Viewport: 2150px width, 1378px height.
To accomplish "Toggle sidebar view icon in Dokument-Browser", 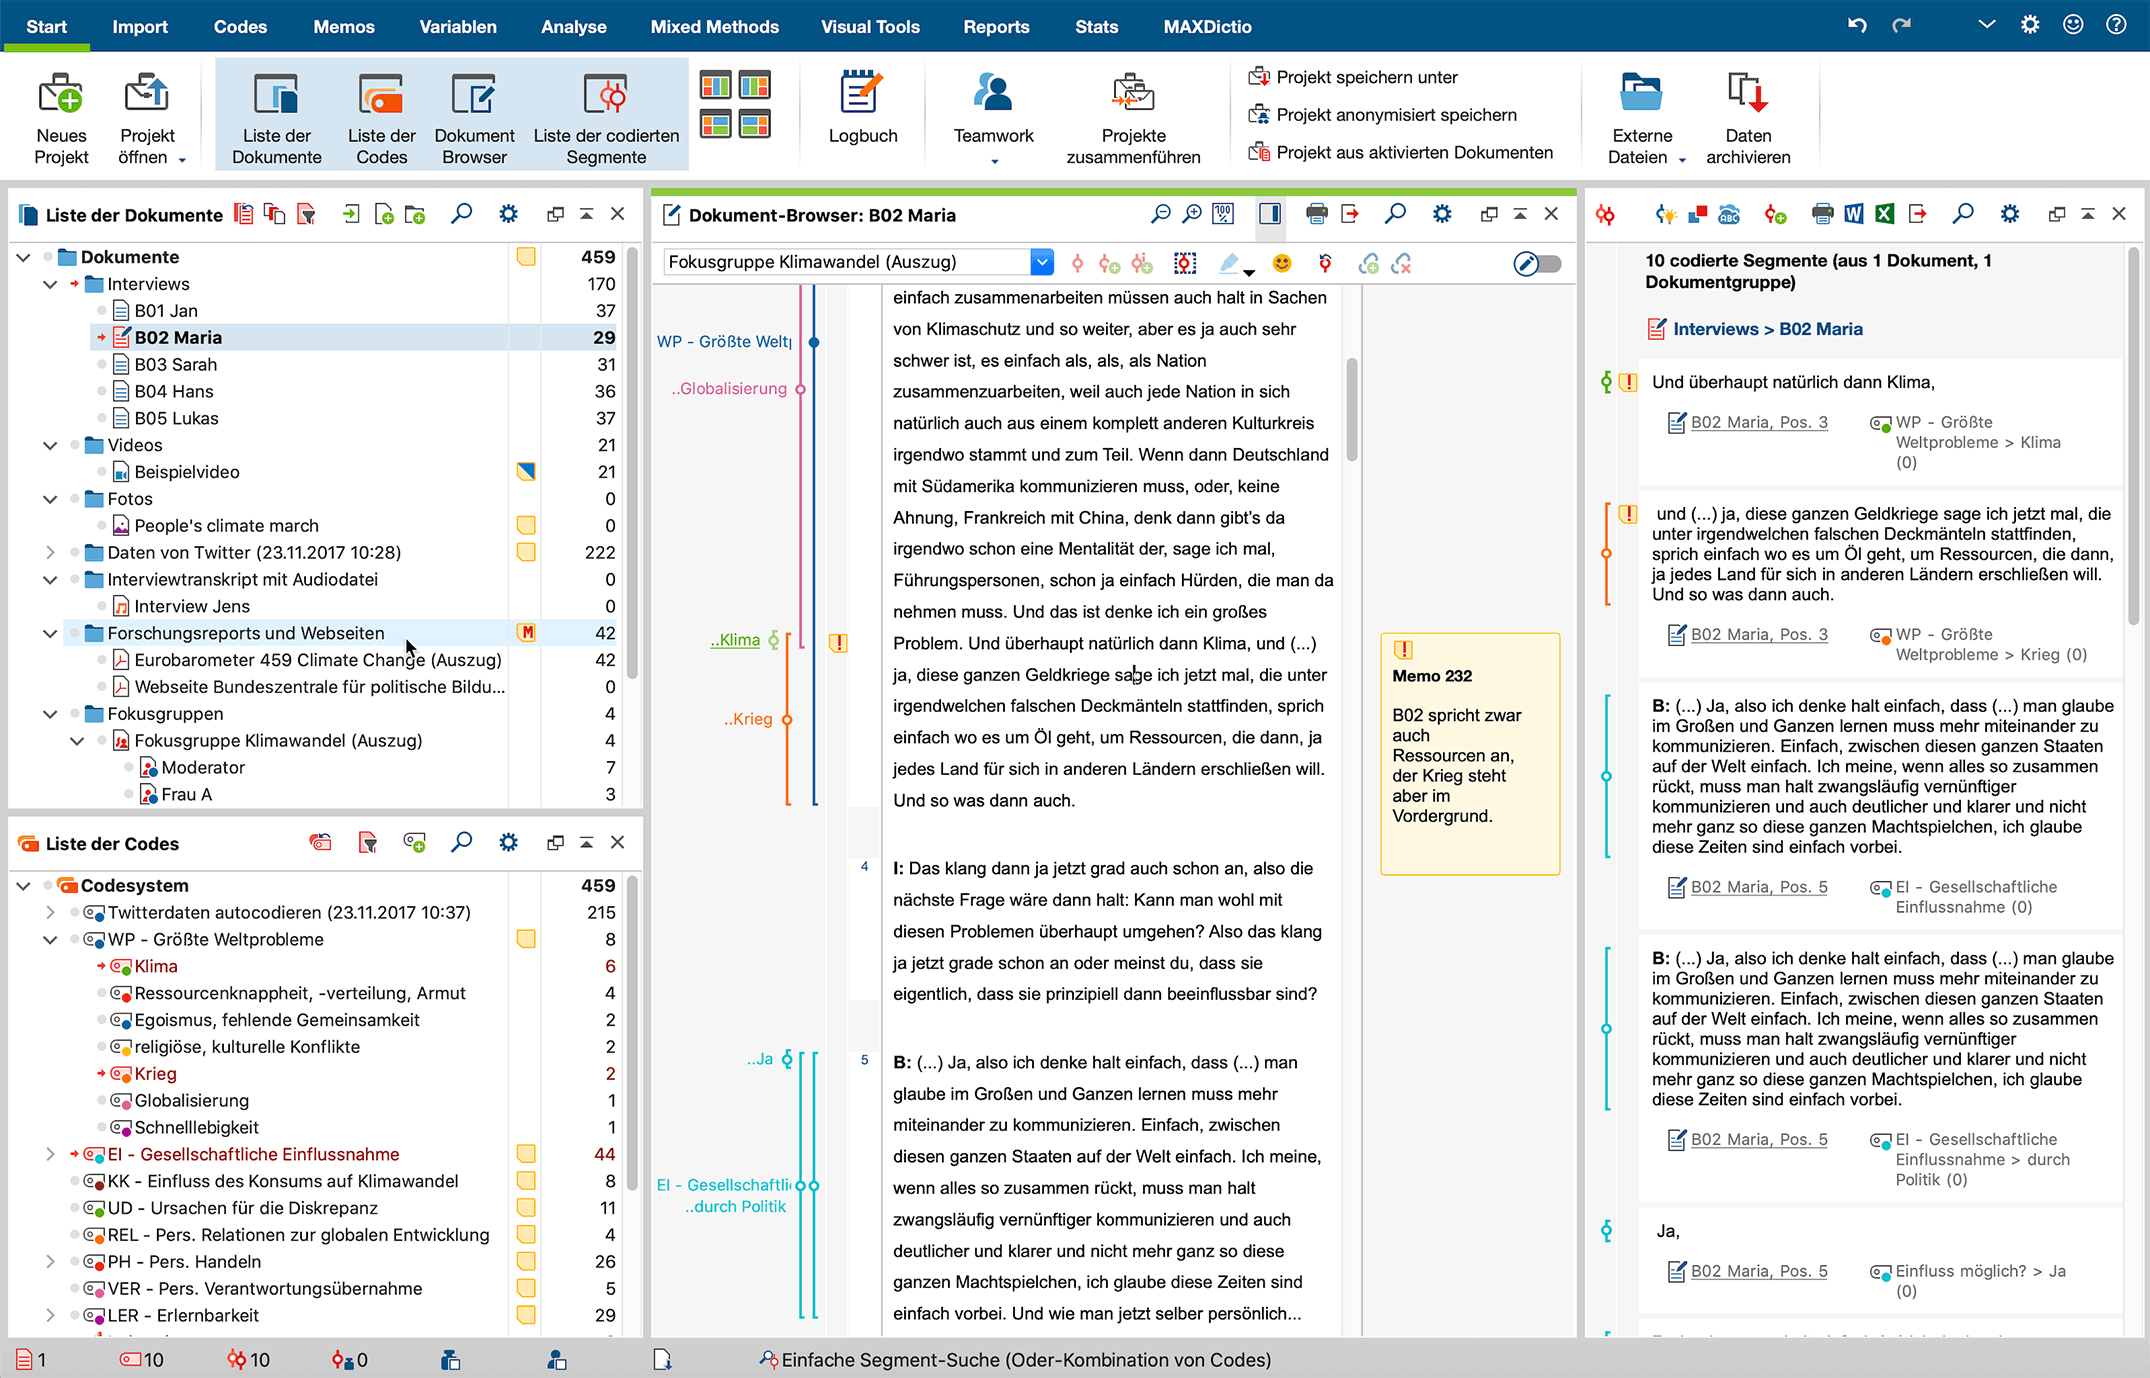I will 1270,214.
